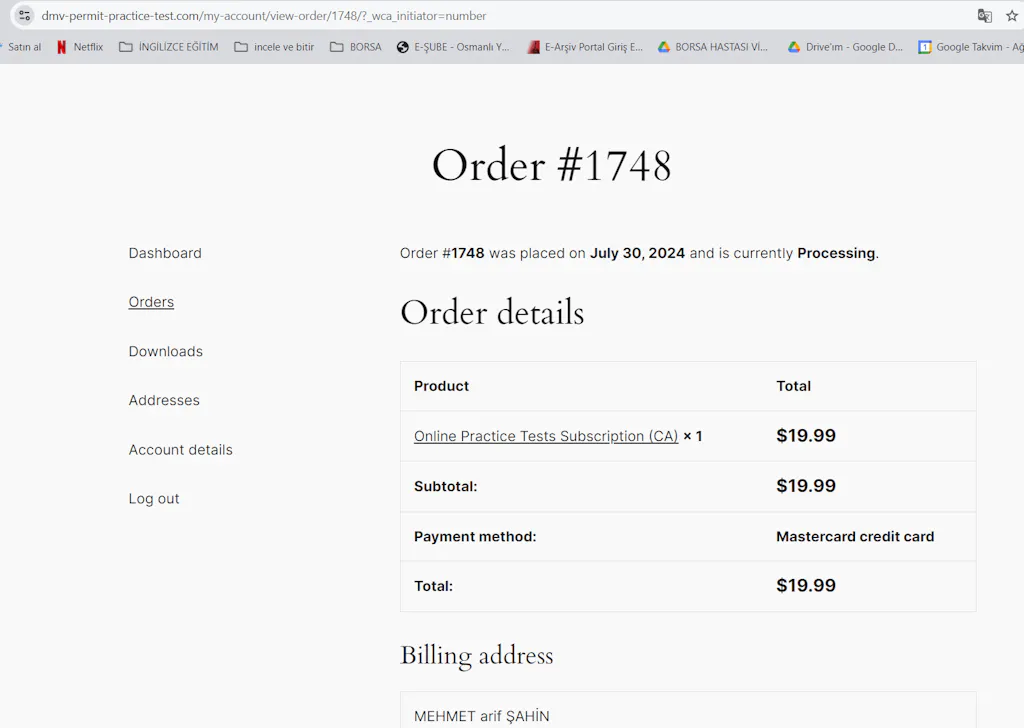
Task: Open the Downloads account section
Action: click(165, 351)
